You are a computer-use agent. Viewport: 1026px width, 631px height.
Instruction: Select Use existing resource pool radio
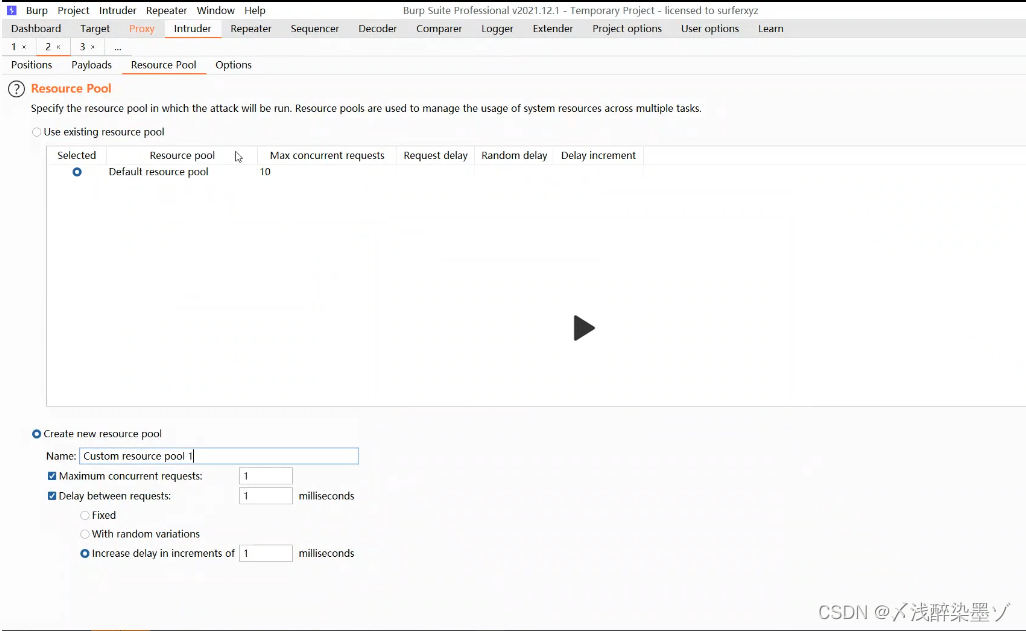coord(37,132)
